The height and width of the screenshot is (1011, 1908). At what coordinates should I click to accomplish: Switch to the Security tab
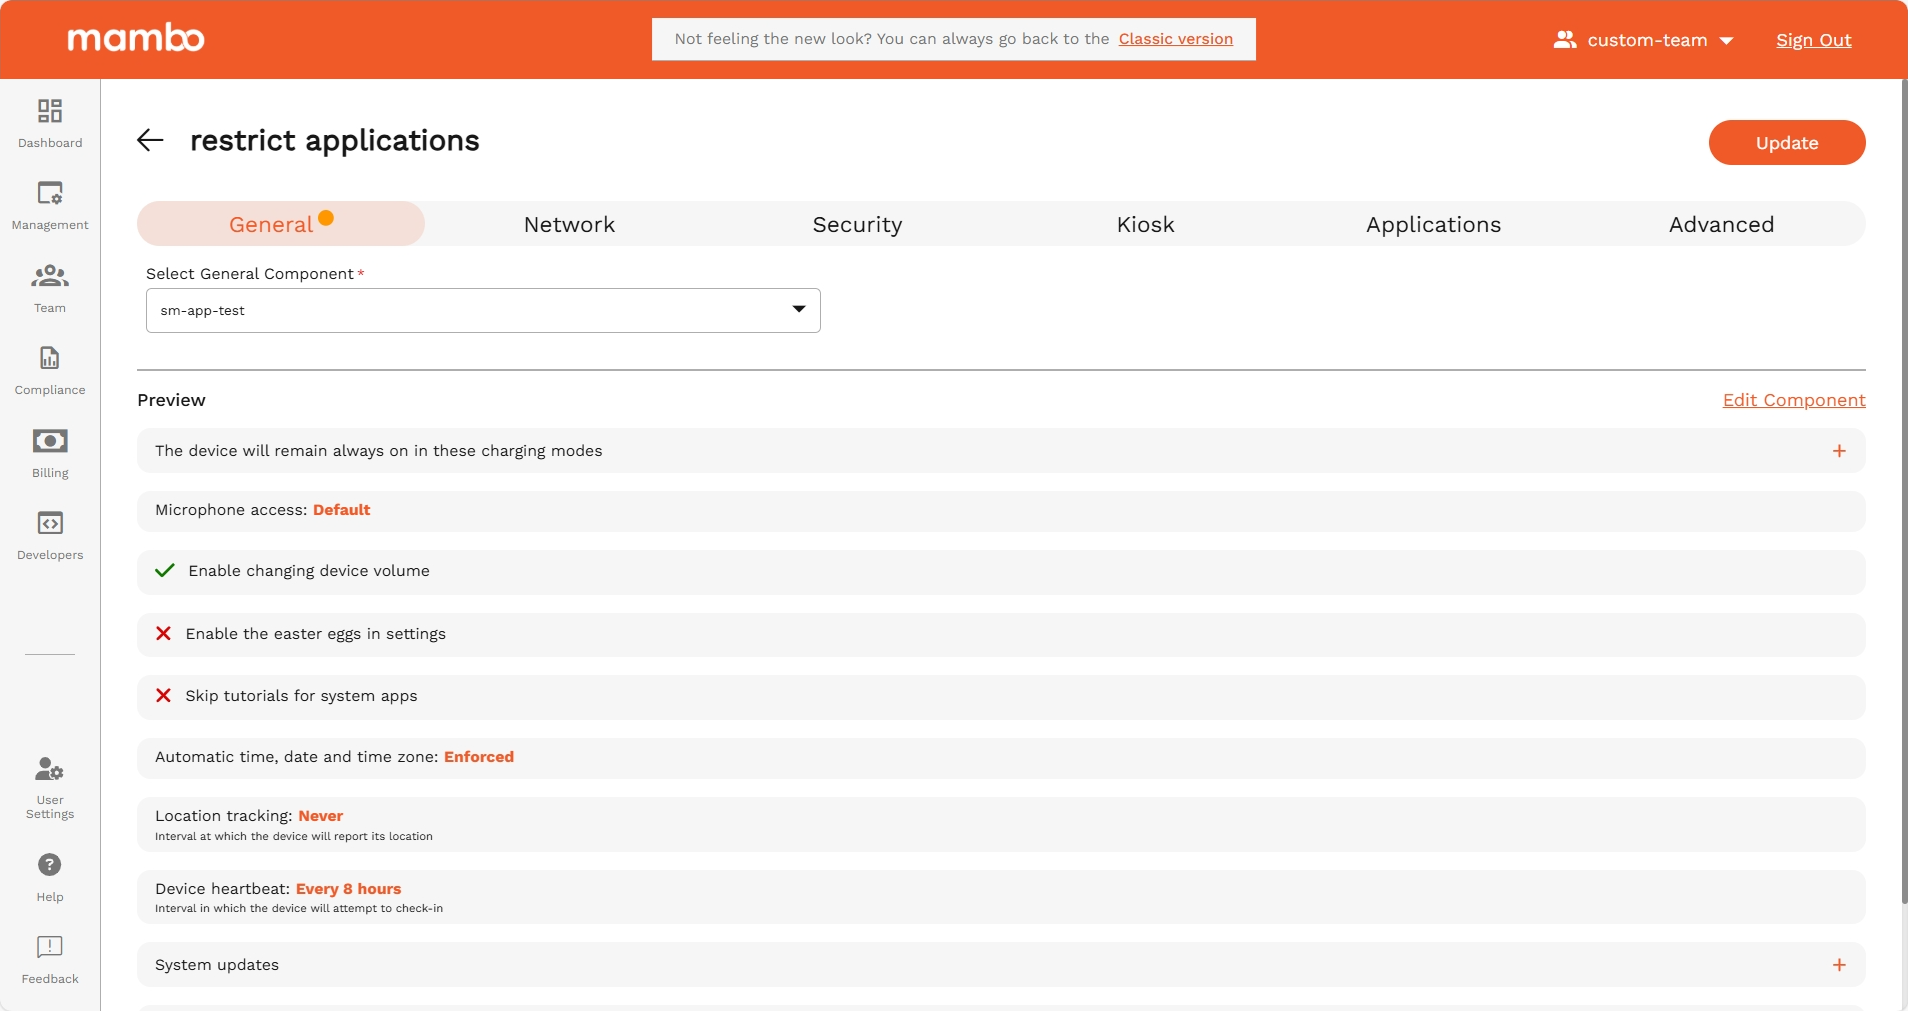857,224
